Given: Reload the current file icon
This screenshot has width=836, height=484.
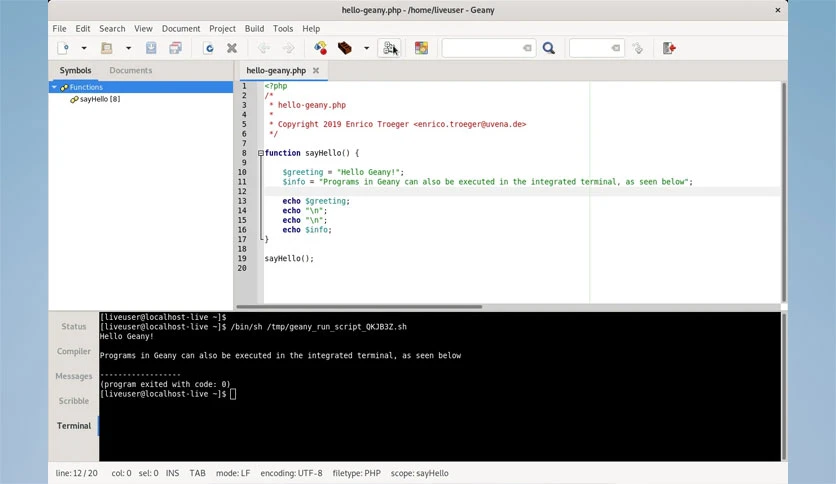Looking at the screenshot, I should click(x=209, y=49).
